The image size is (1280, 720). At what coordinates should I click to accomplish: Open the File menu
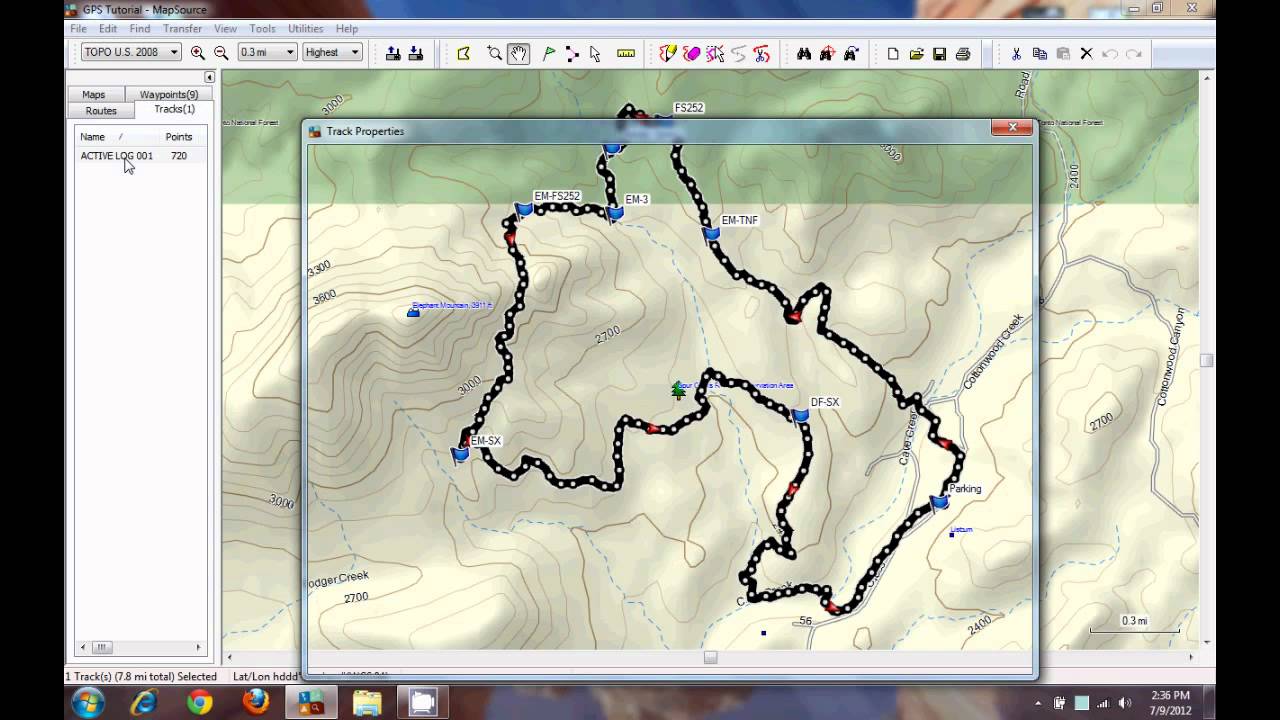click(x=78, y=29)
